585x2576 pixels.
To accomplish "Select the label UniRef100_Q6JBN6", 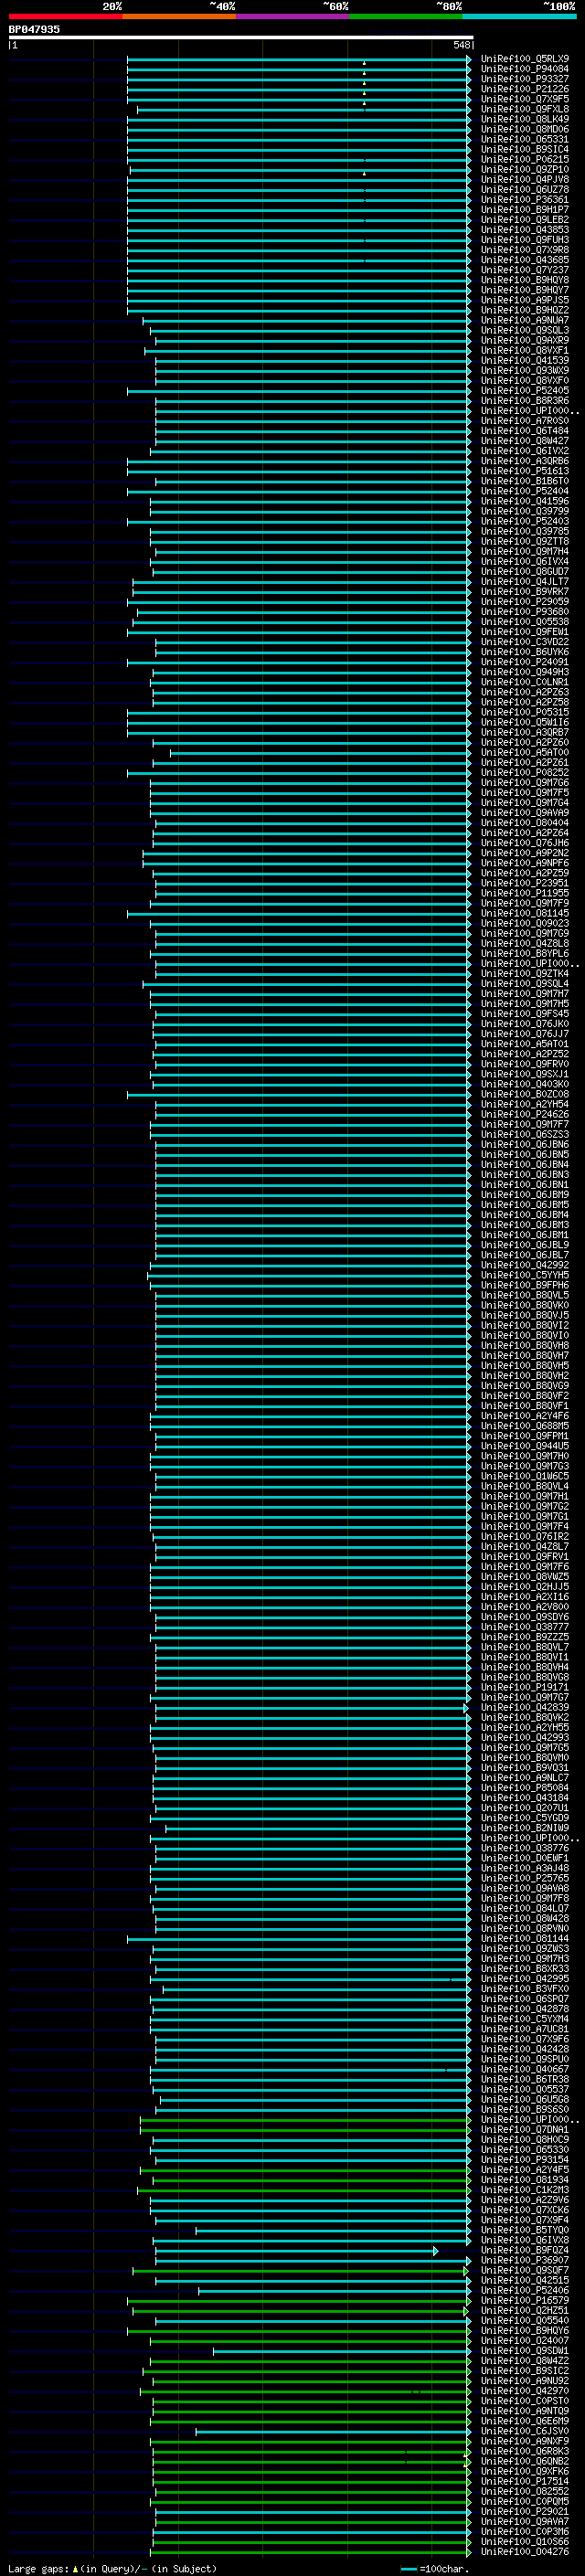I will point(524,1145).
